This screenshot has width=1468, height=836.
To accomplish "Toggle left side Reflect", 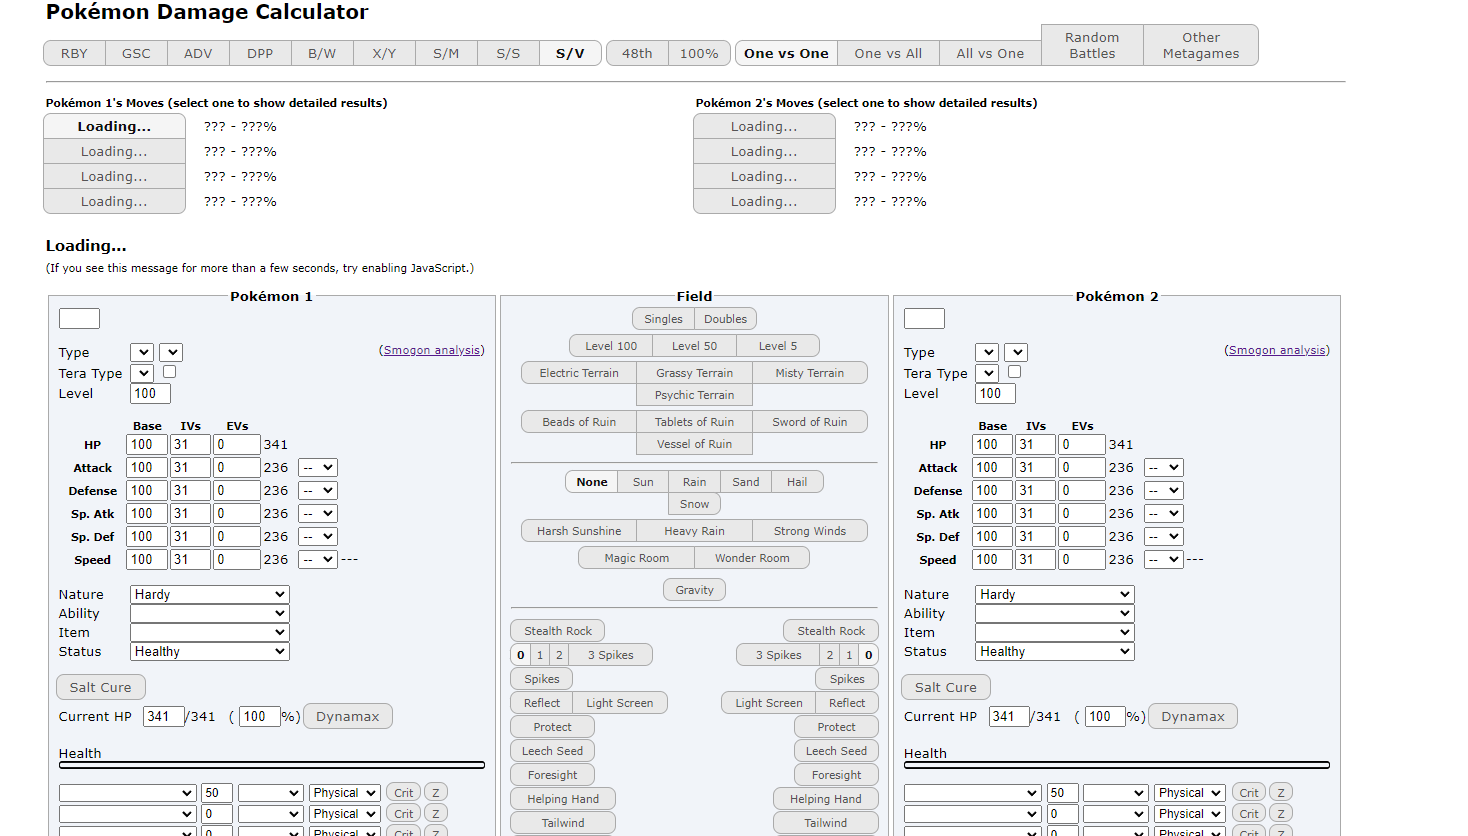I will [x=542, y=703].
